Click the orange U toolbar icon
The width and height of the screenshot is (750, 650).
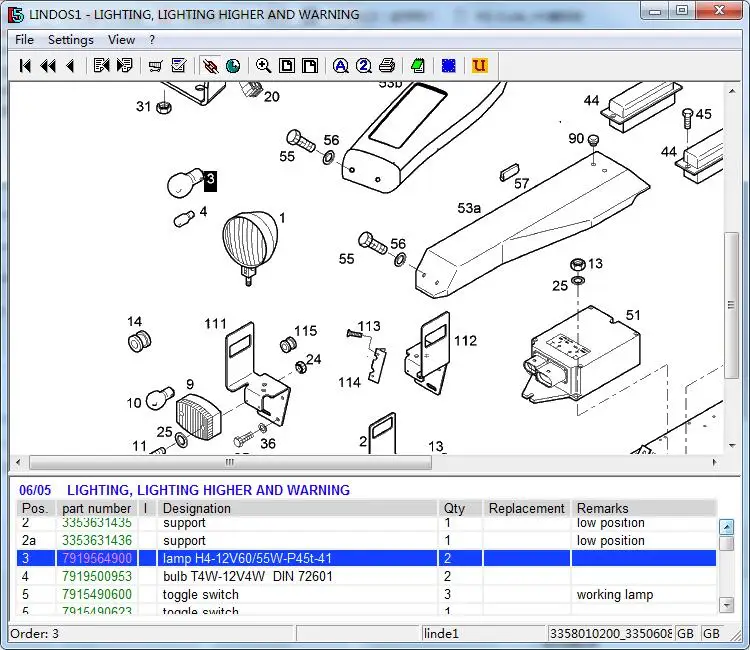479,66
